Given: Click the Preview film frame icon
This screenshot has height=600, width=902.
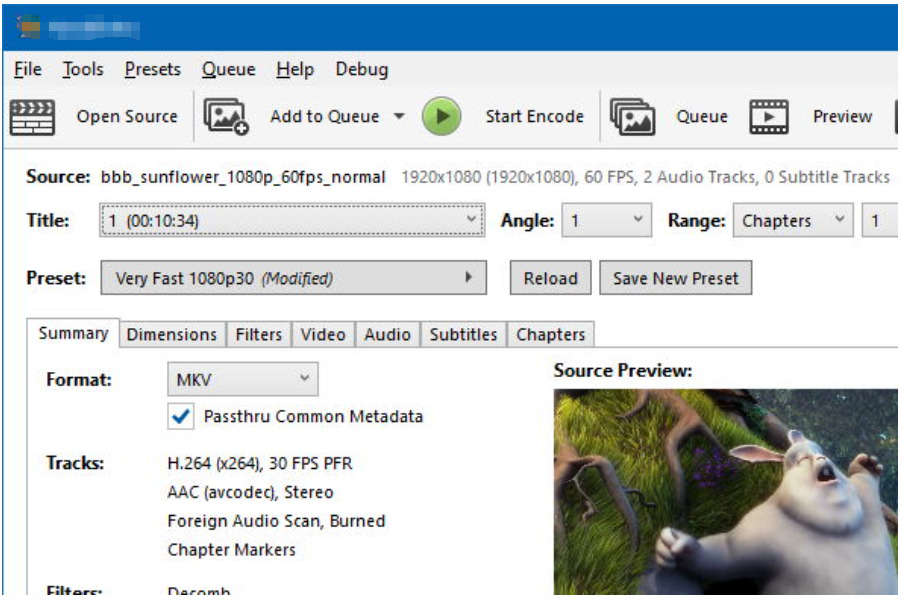Looking at the screenshot, I should (769, 117).
